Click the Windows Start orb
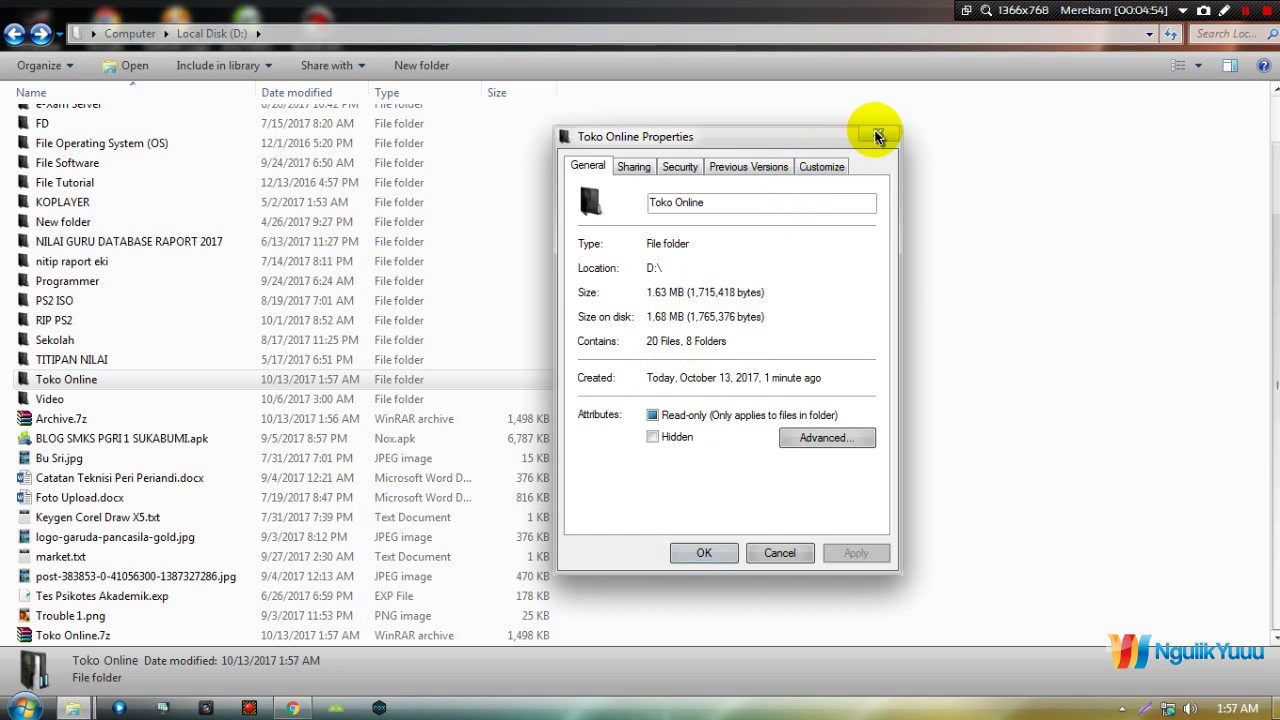The width and height of the screenshot is (1280, 720). [25, 708]
